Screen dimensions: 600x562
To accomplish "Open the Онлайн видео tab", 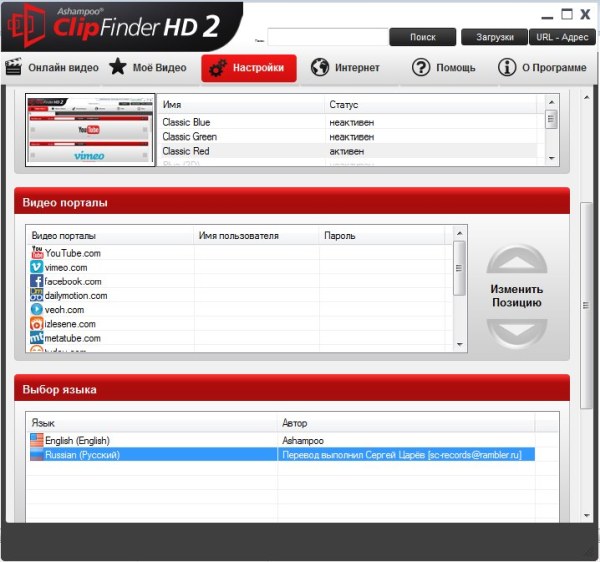I will [52, 68].
